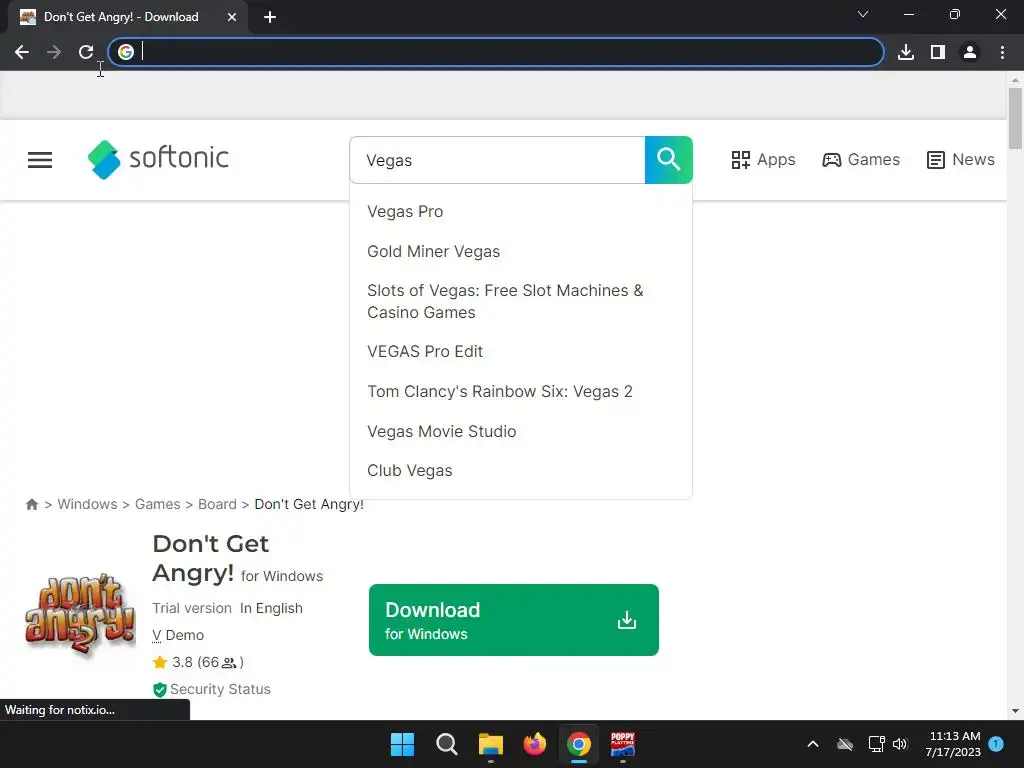Select Vegas Movie Studio suggestion
The image size is (1024, 768).
pos(441,431)
